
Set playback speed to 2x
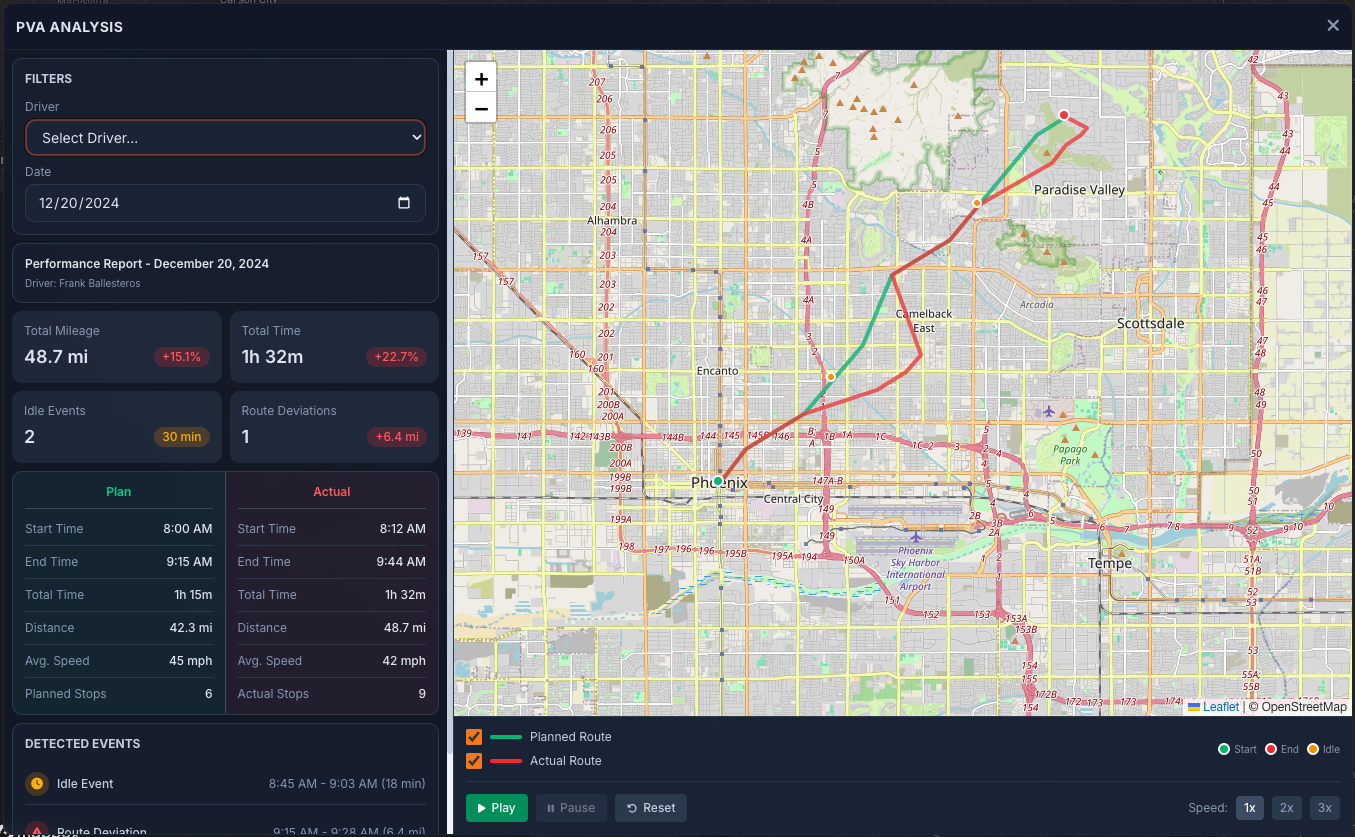[1287, 808]
